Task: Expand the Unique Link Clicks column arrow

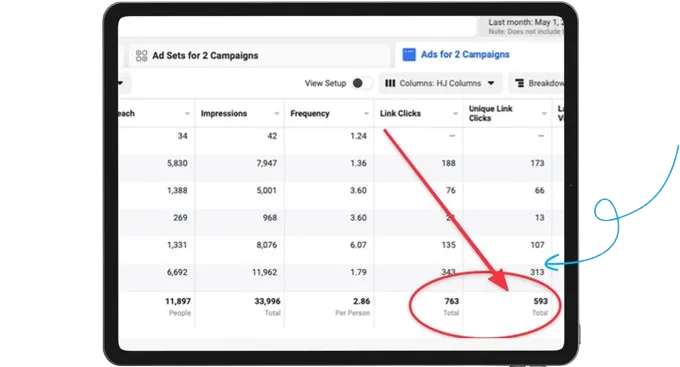Action: click(544, 114)
